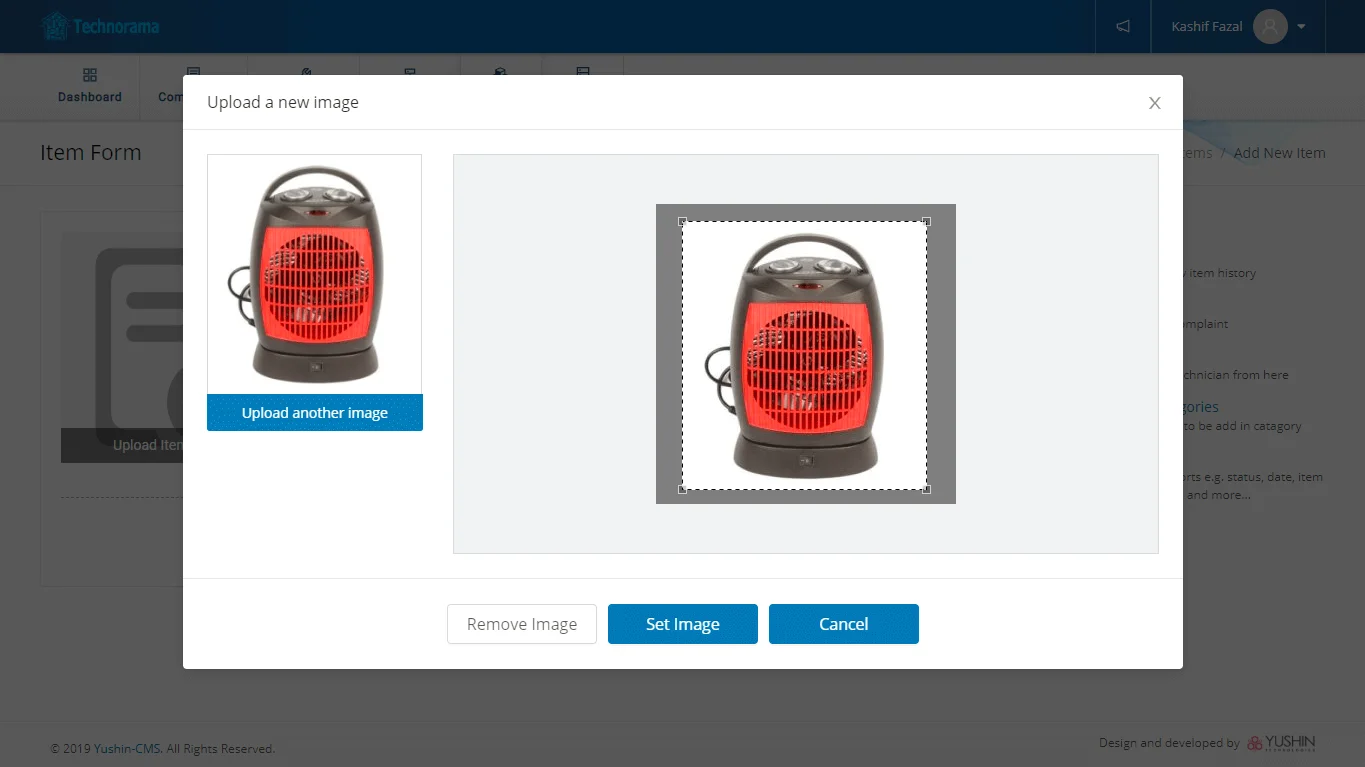Expand the Kashif Fazal account dropdown arrow

coord(1301,27)
